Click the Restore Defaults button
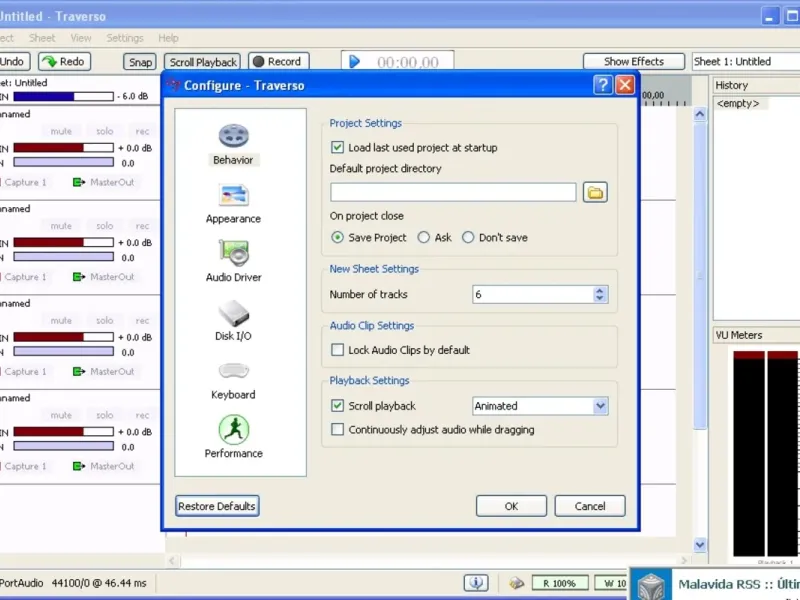The image size is (800, 600). coord(217,506)
